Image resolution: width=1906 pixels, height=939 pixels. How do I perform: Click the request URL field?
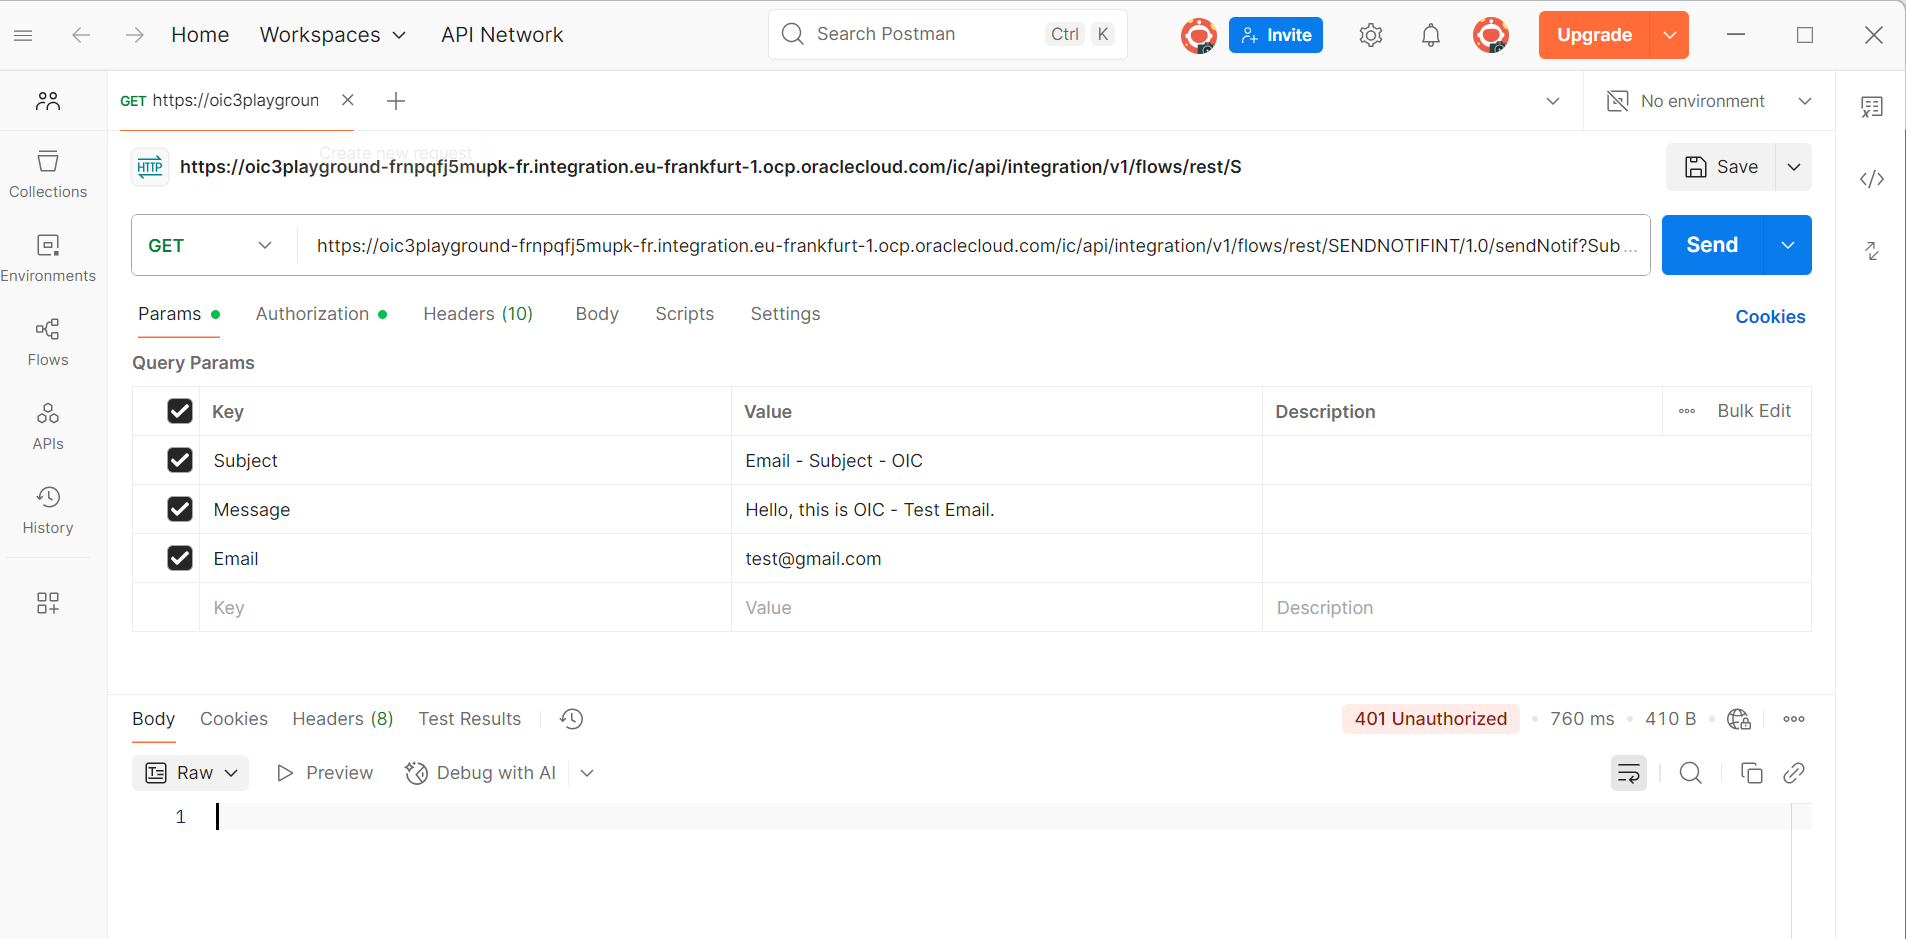[974, 245]
